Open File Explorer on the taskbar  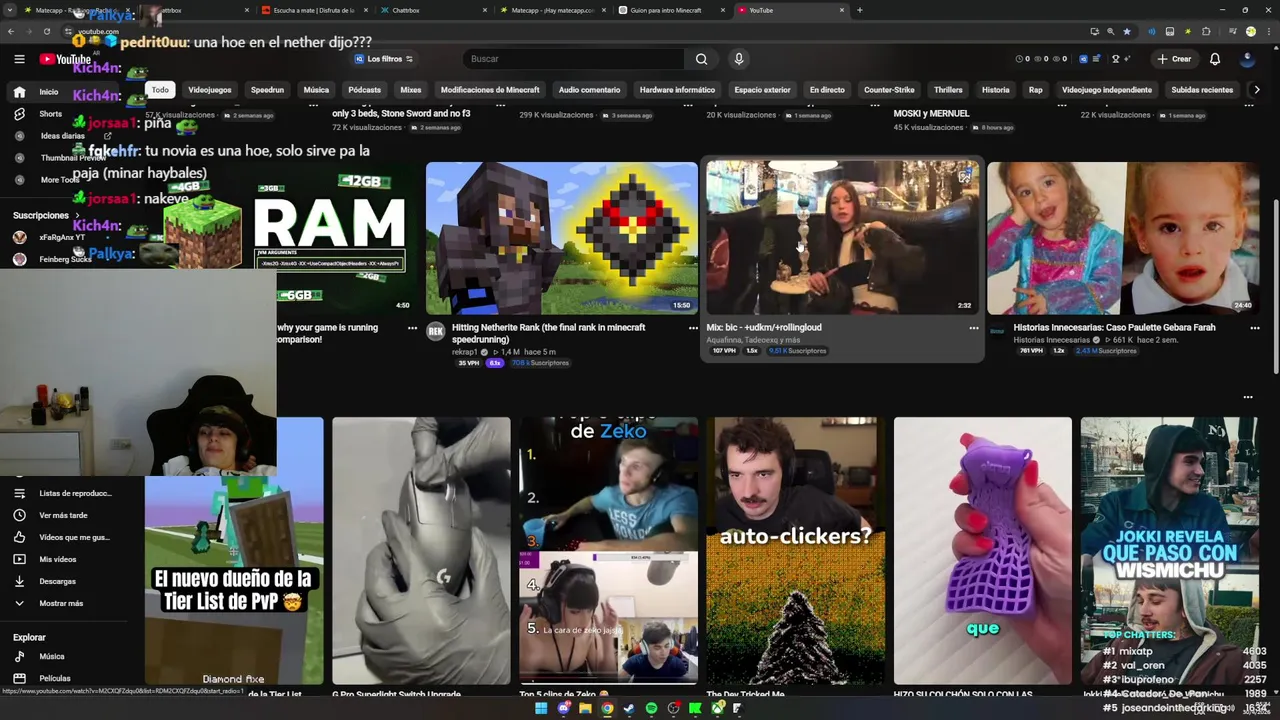[585, 708]
